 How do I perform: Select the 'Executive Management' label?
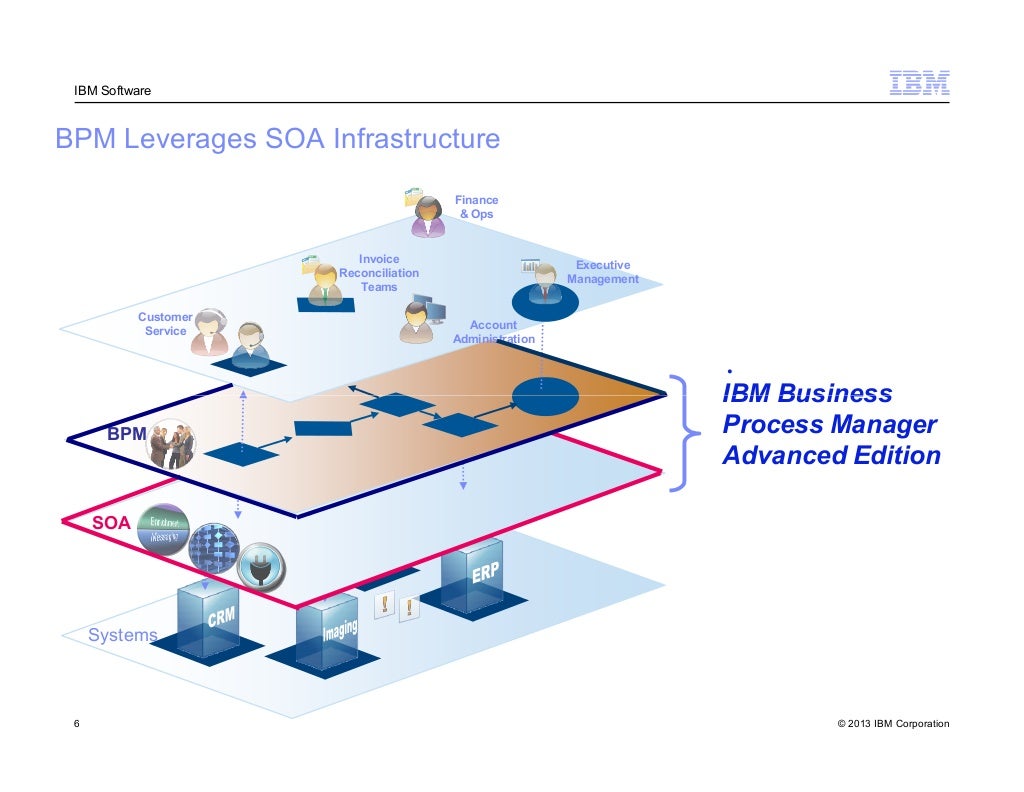pyautogui.click(x=603, y=272)
